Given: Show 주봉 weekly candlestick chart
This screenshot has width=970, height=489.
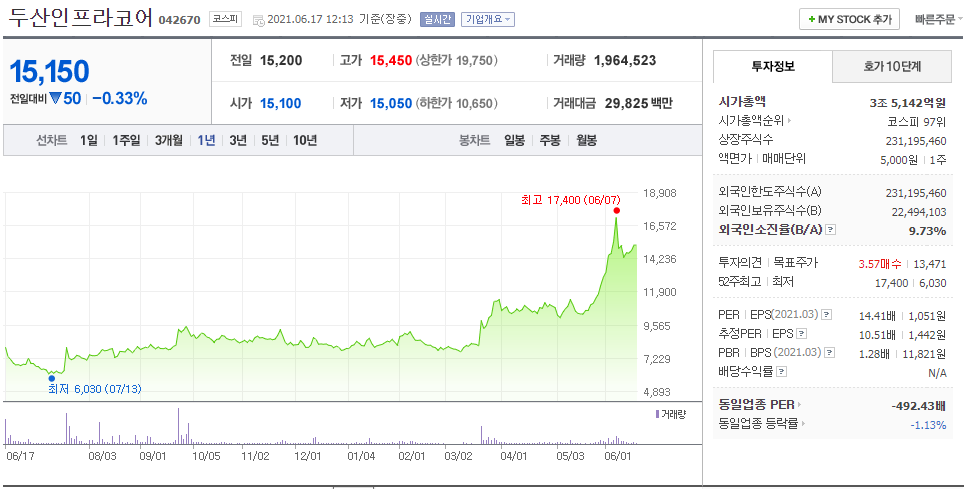Looking at the screenshot, I should click(550, 141).
